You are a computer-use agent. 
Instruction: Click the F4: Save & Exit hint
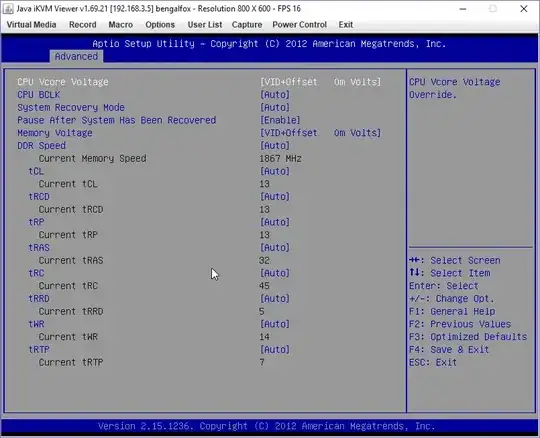point(449,350)
